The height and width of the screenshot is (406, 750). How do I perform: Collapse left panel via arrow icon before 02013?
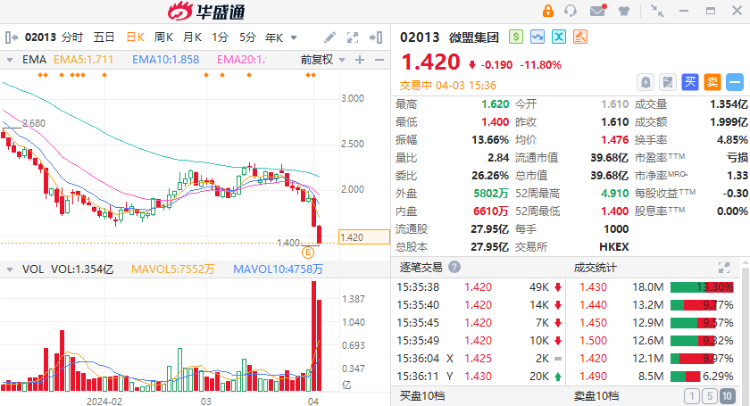click(11, 37)
